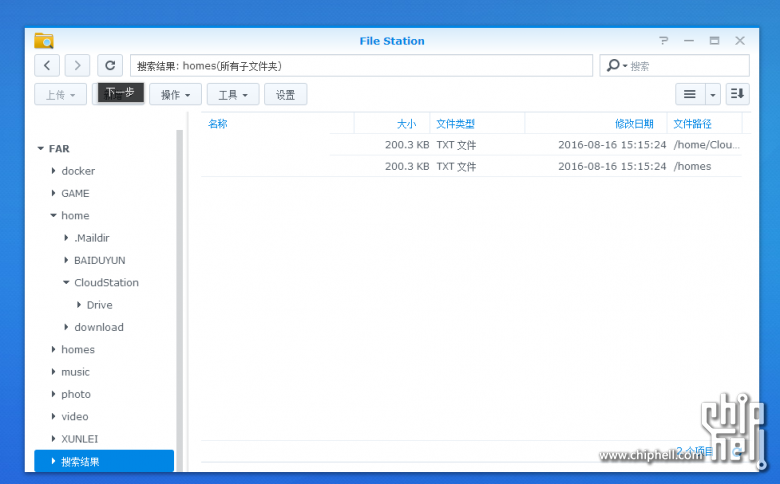
Task: Select the XUNLEI folder in tree
Action: tap(80, 439)
